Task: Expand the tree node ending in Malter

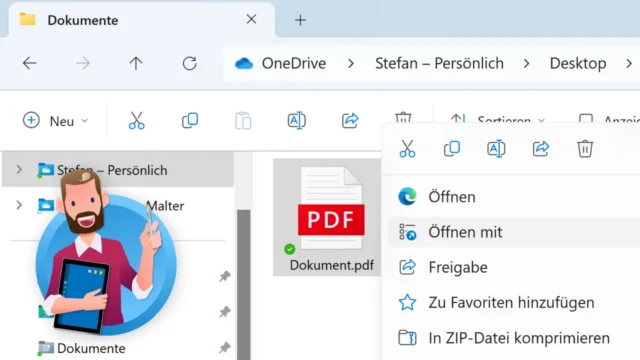Action: tap(19, 205)
